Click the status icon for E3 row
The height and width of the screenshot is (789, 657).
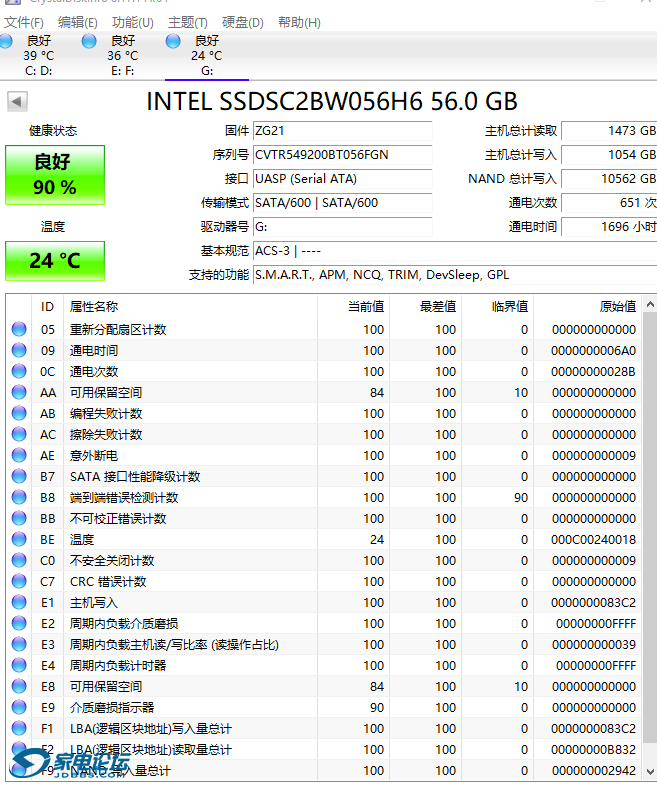19,644
